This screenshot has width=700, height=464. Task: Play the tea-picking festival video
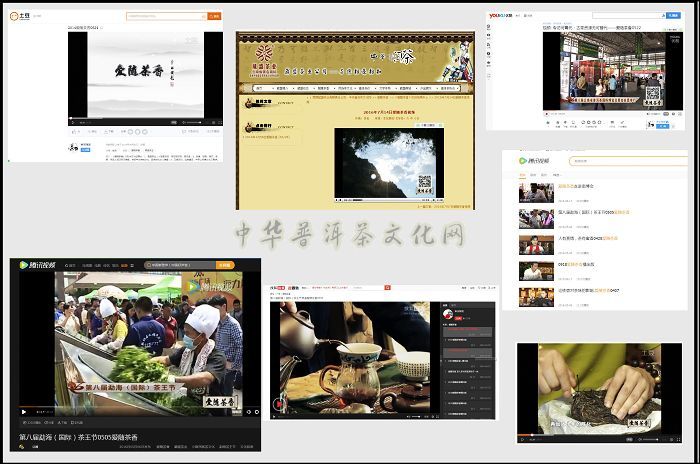[24, 412]
